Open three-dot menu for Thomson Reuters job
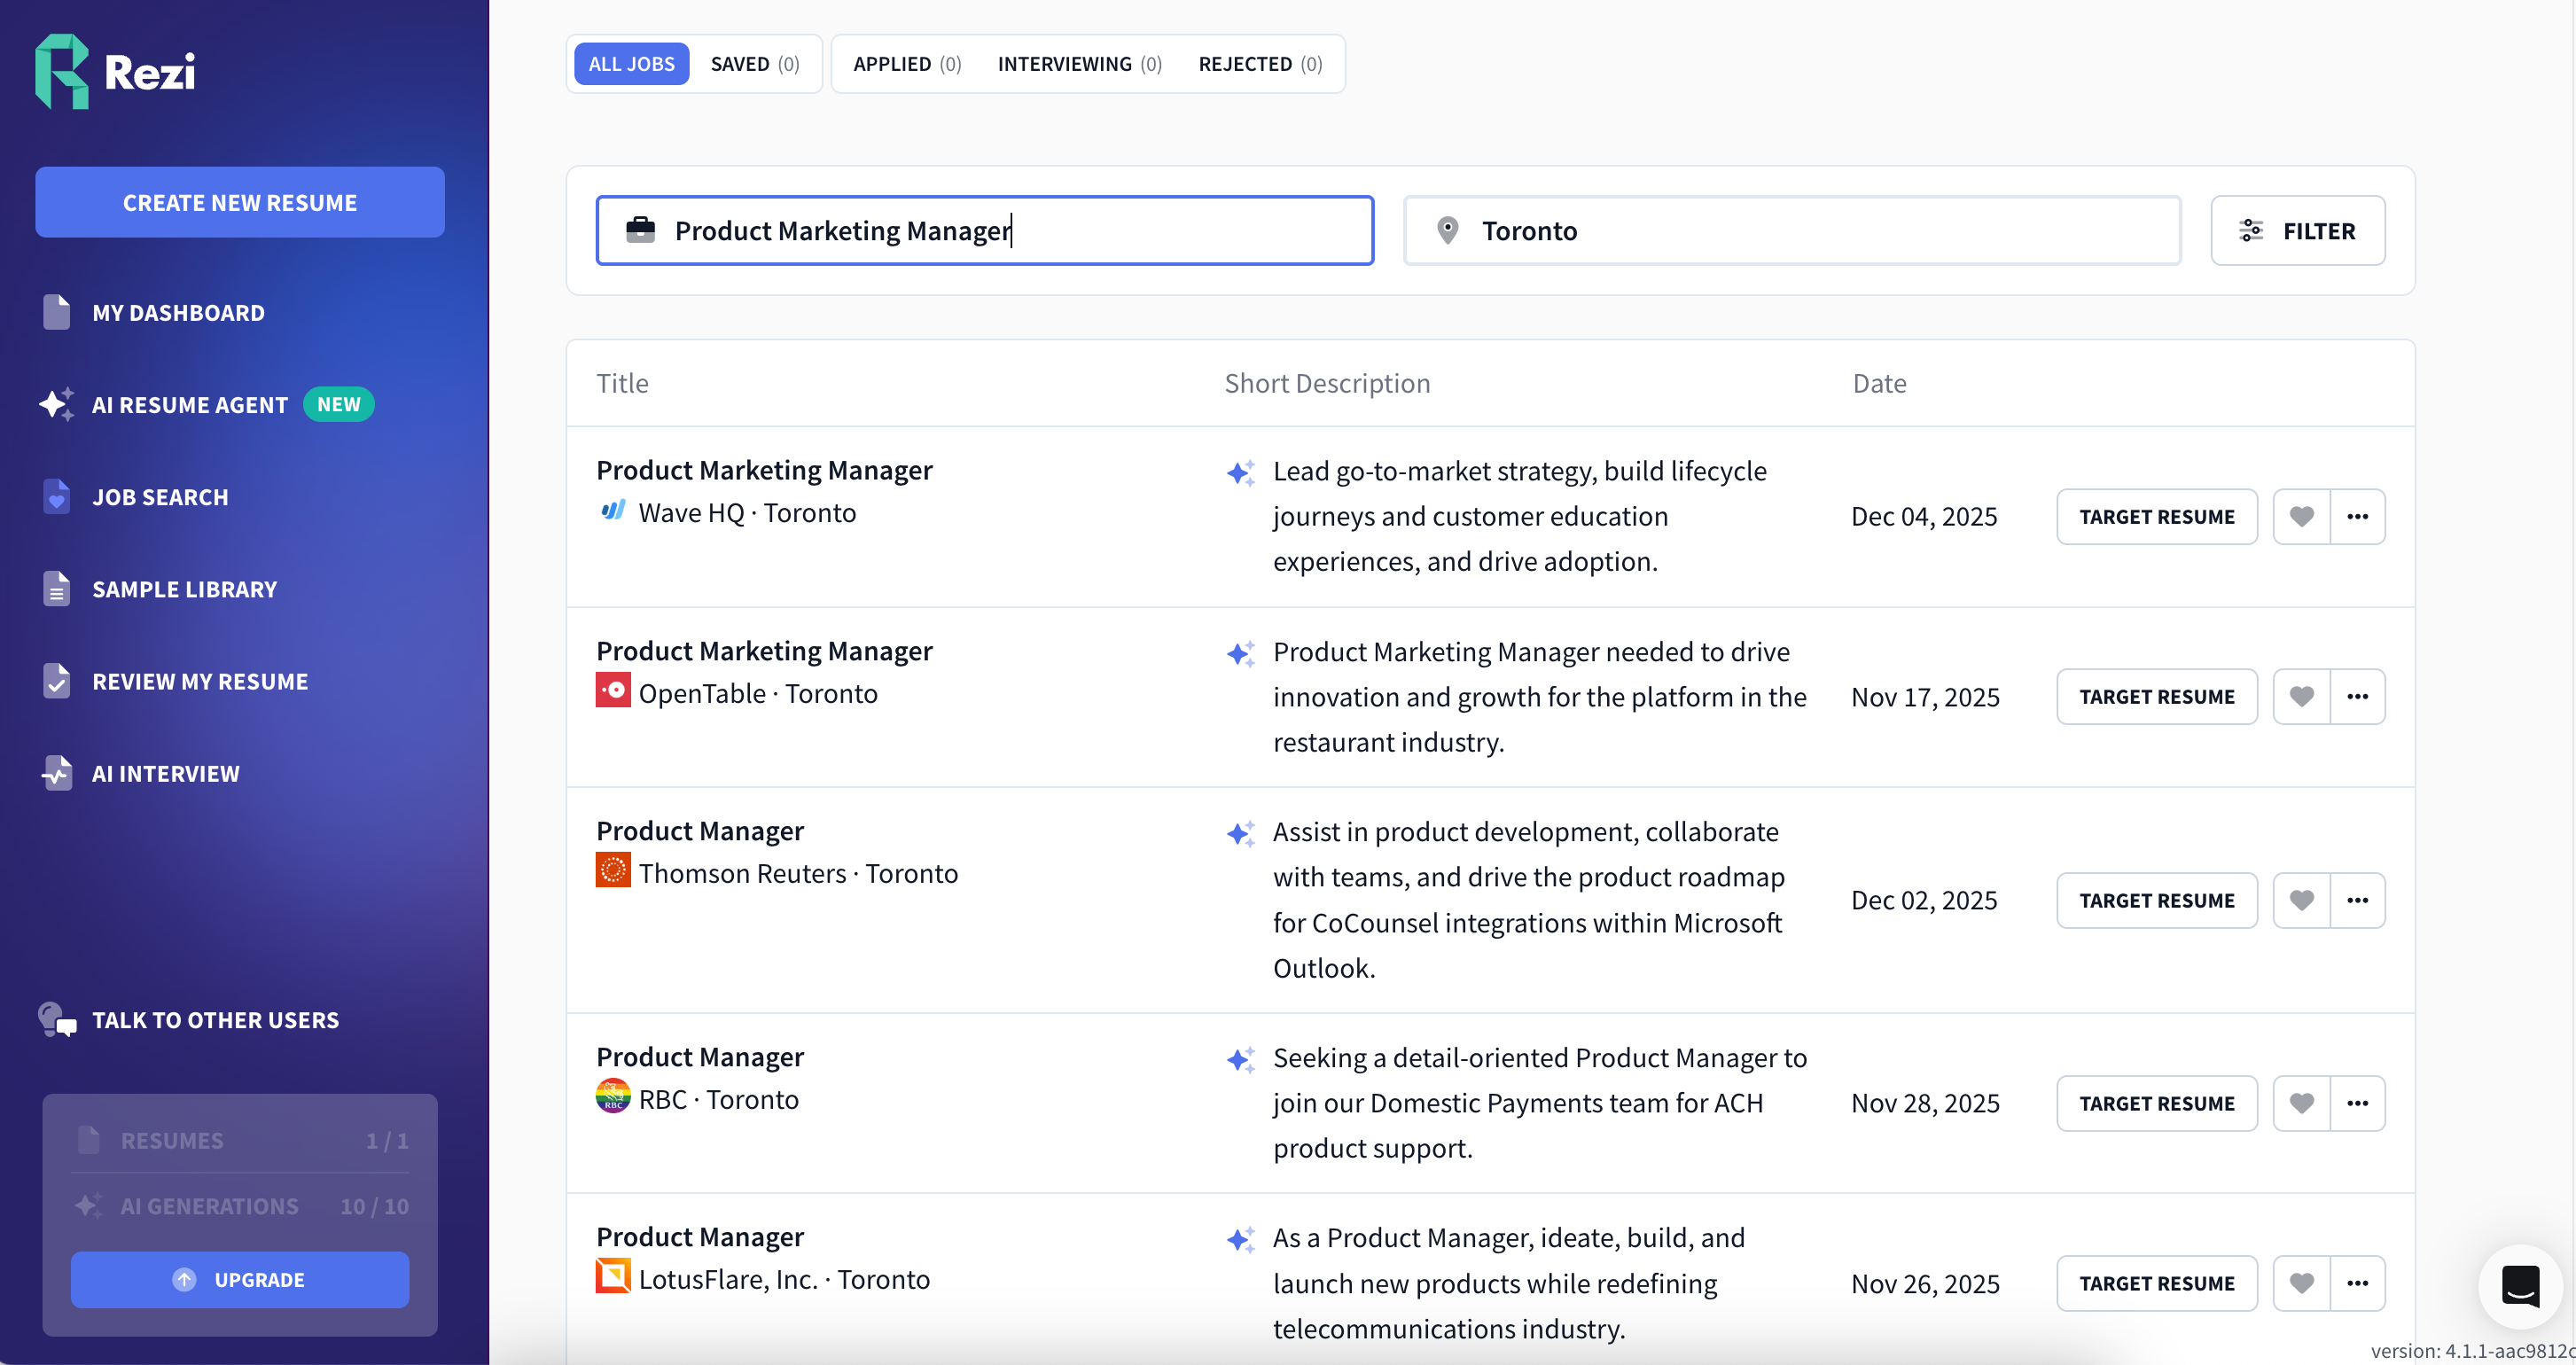This screenshot has width=2576, height=1365. (x=2357, y=900)
